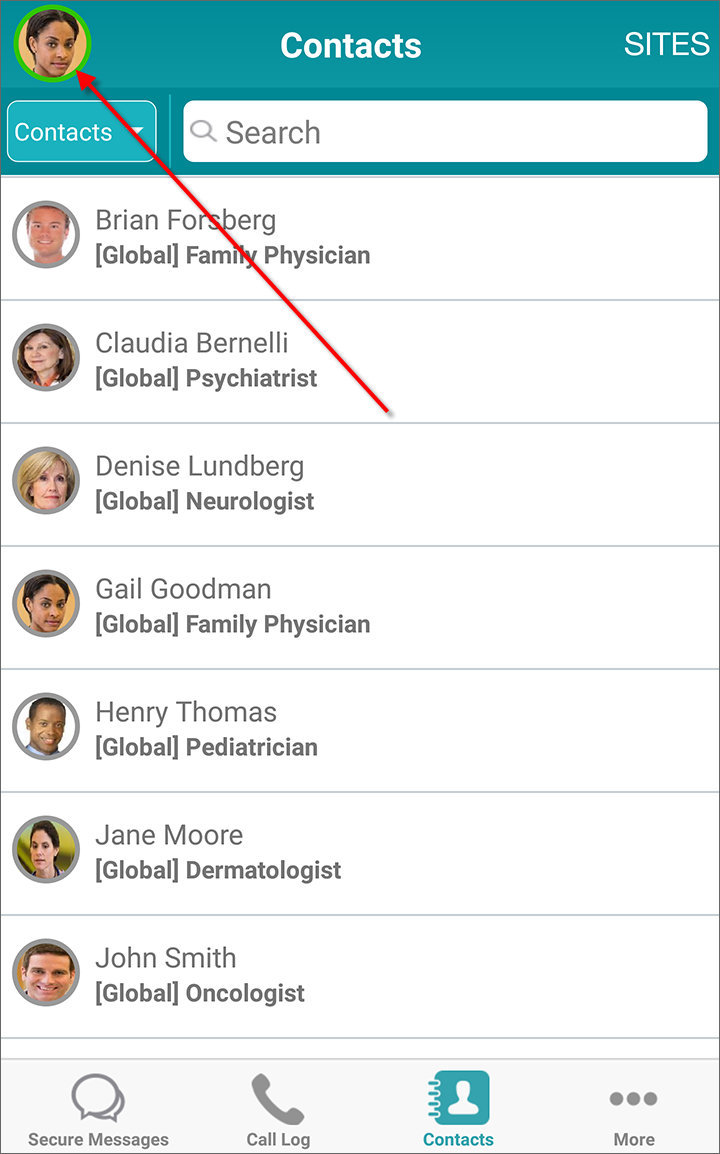Expand the Contacts filter dropdown
Viewport: 720px width, 1154px height.
pos(81,132)
